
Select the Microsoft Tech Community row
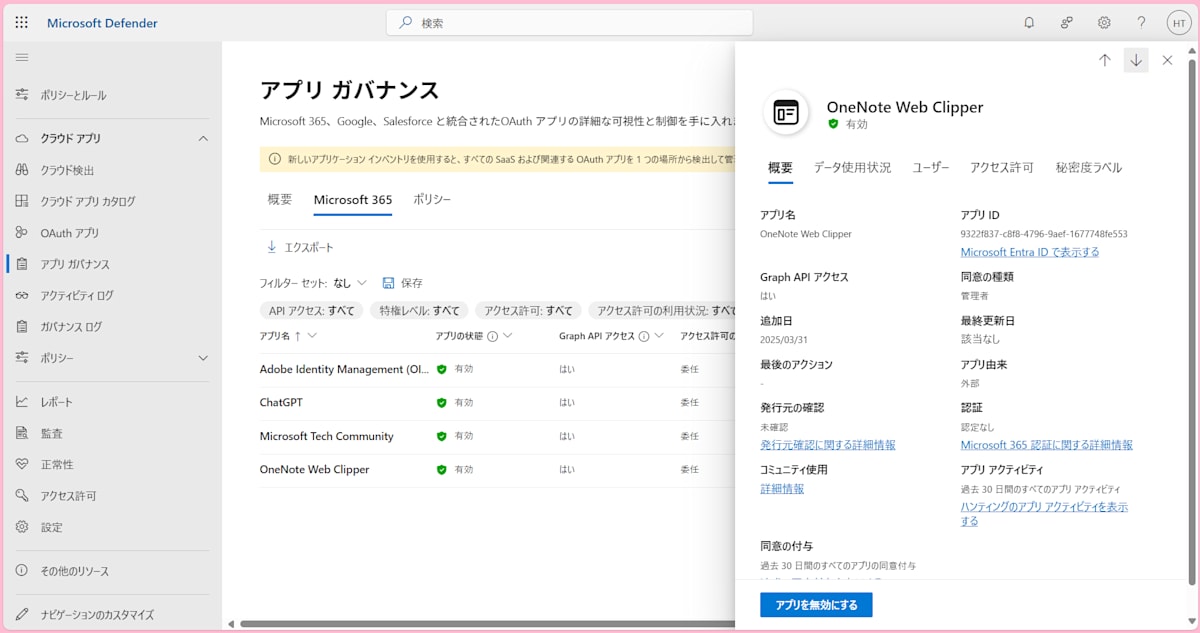click(x=496, y=436)
